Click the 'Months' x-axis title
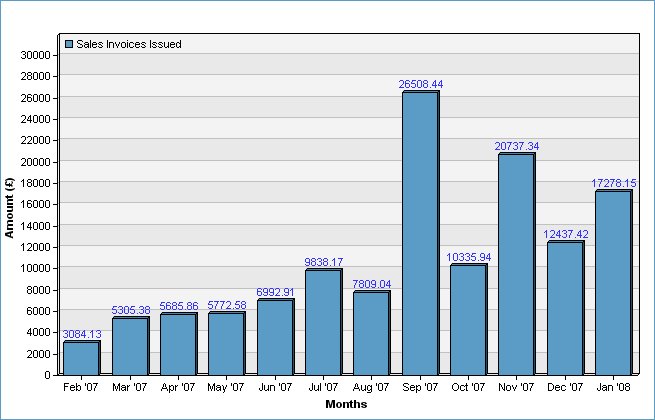The width and height of the screenshot is (655, 420). click(x=346, y=404)
